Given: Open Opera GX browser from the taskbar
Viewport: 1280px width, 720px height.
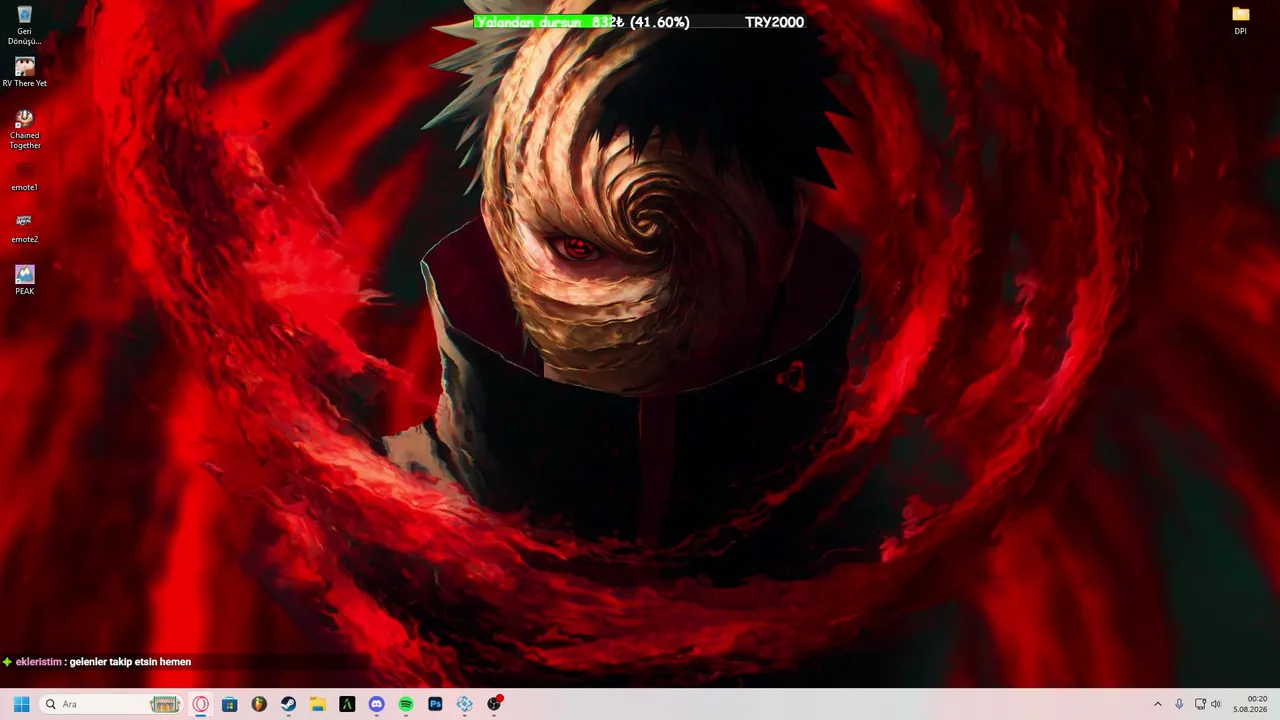Looking at the screenshot, I should pyautogui.click(x=201, y=704).
